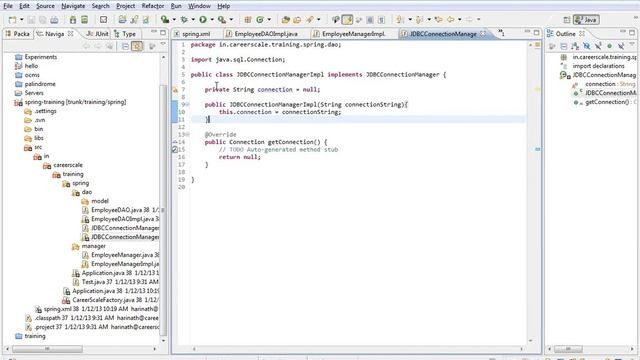640x360 pixels.
Task: Click the Back navigation arrow icon
Action: 450,20
